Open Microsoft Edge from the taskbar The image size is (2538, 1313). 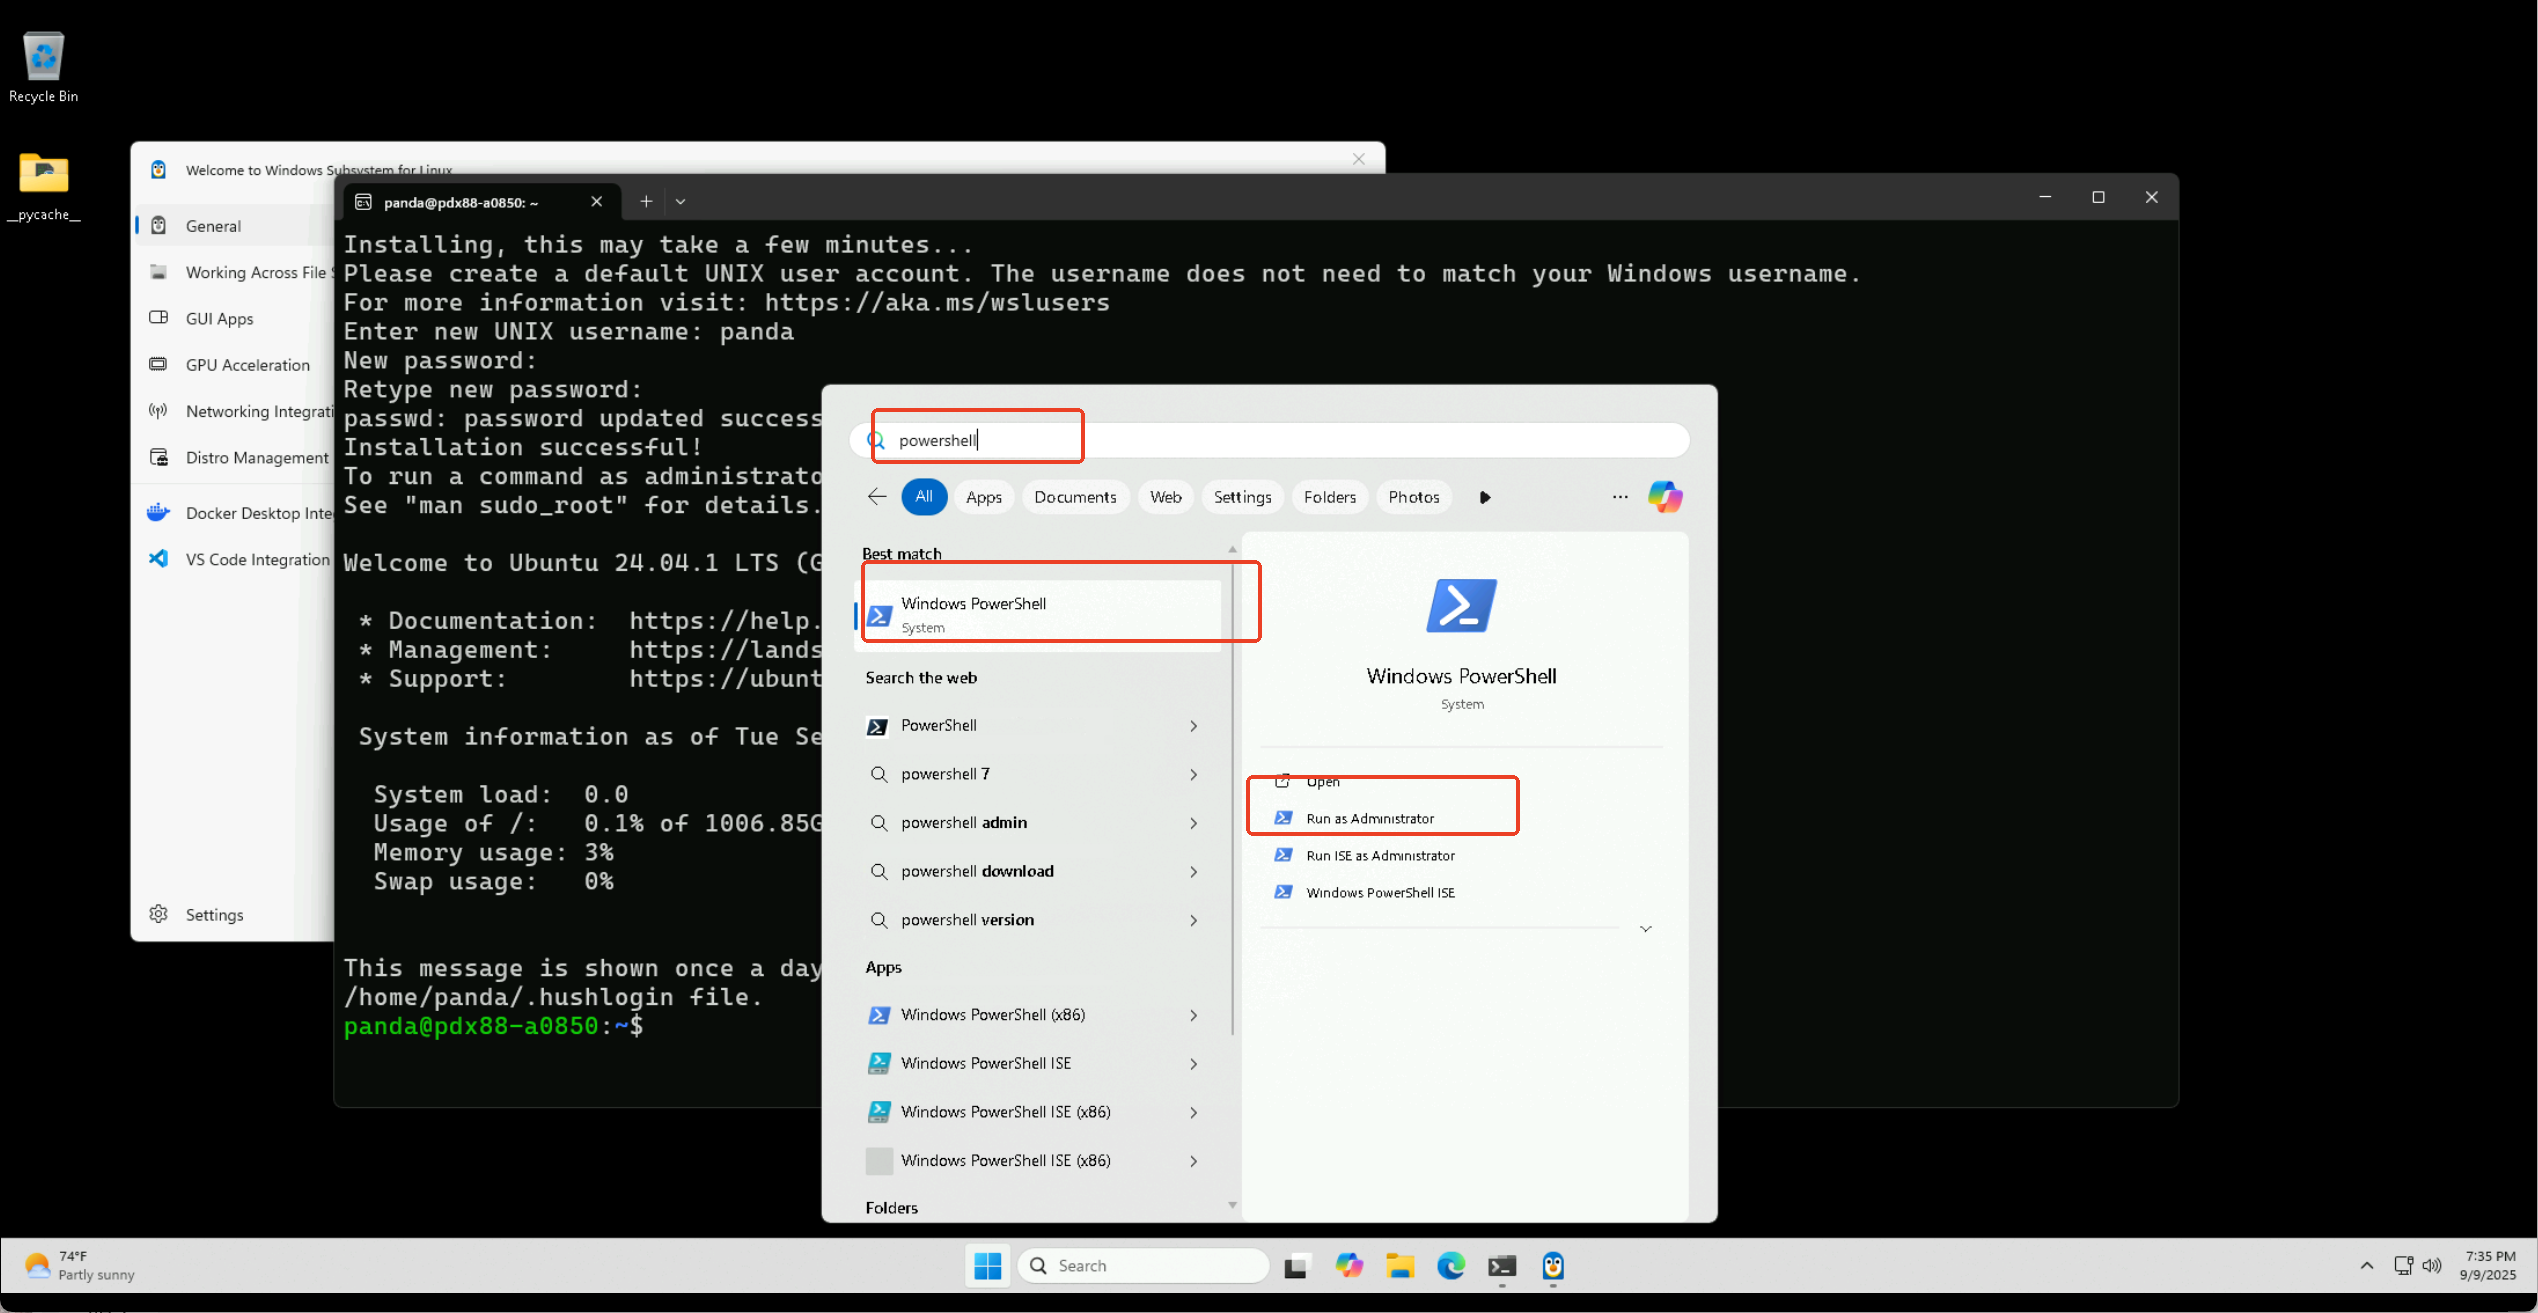tap(1451, 1266)
